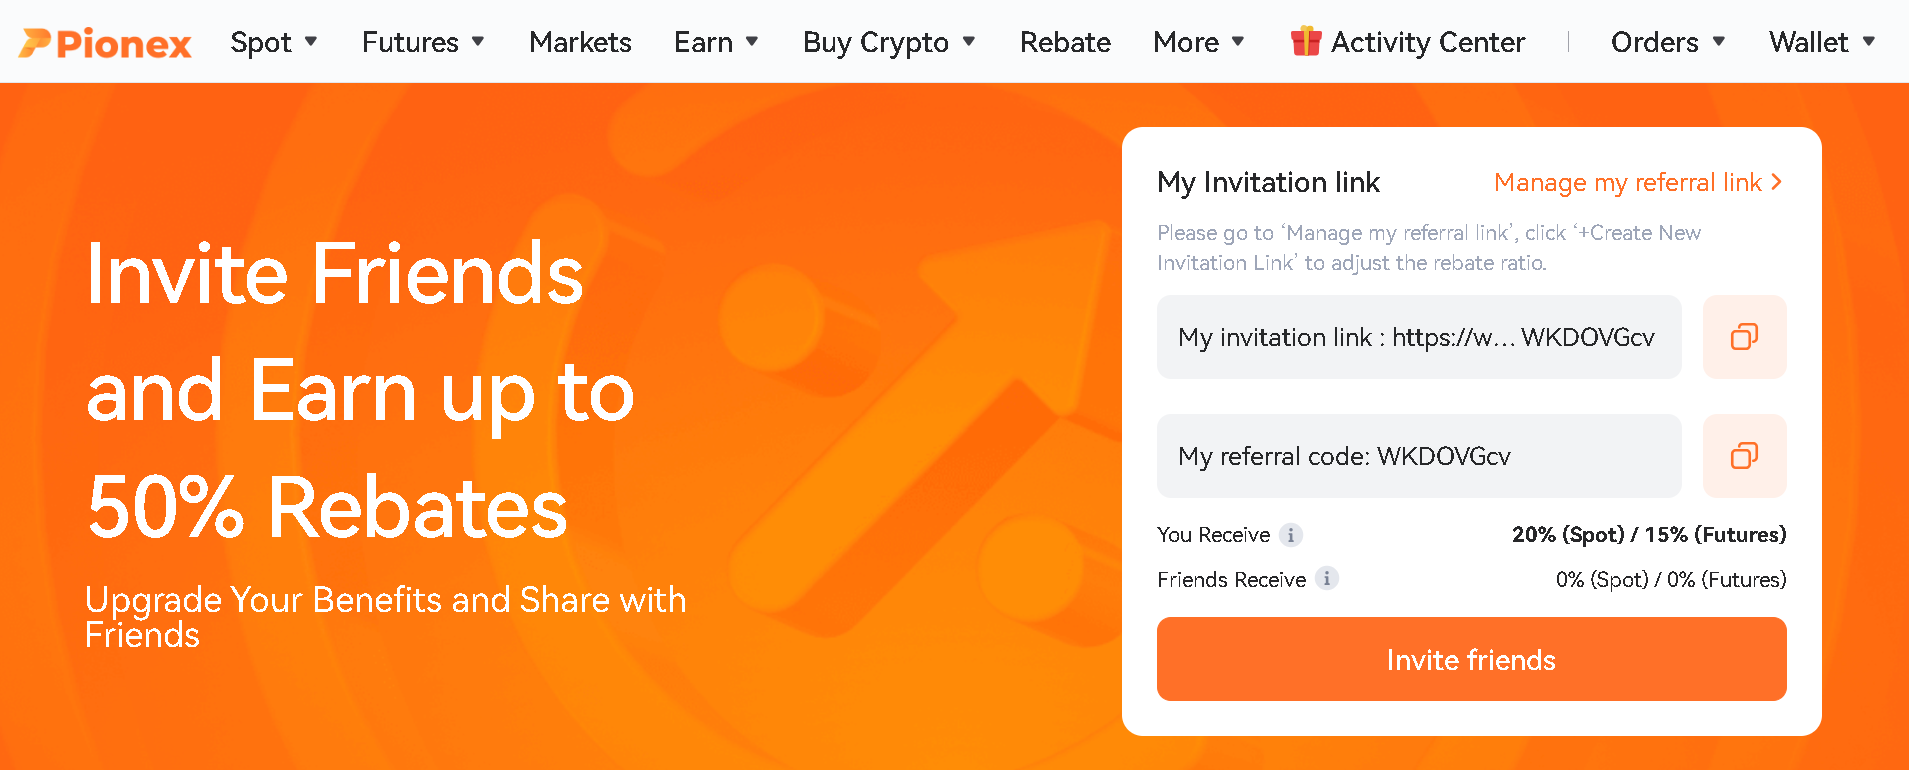Open the Buy Crypto dropdown

pyautogui.click(x=888, y=42)
